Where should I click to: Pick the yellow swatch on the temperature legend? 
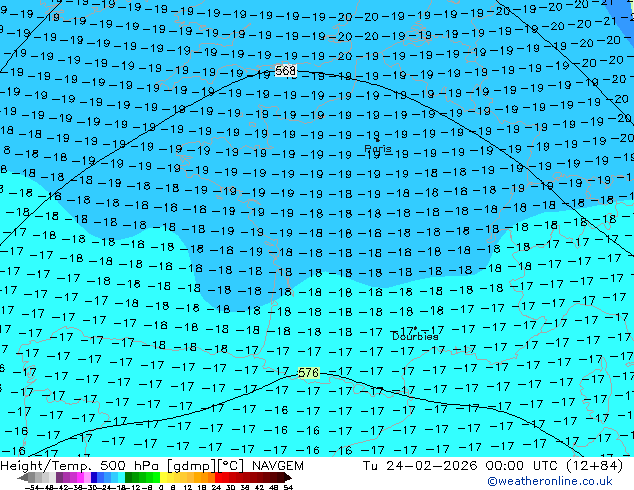coord(163,477)
